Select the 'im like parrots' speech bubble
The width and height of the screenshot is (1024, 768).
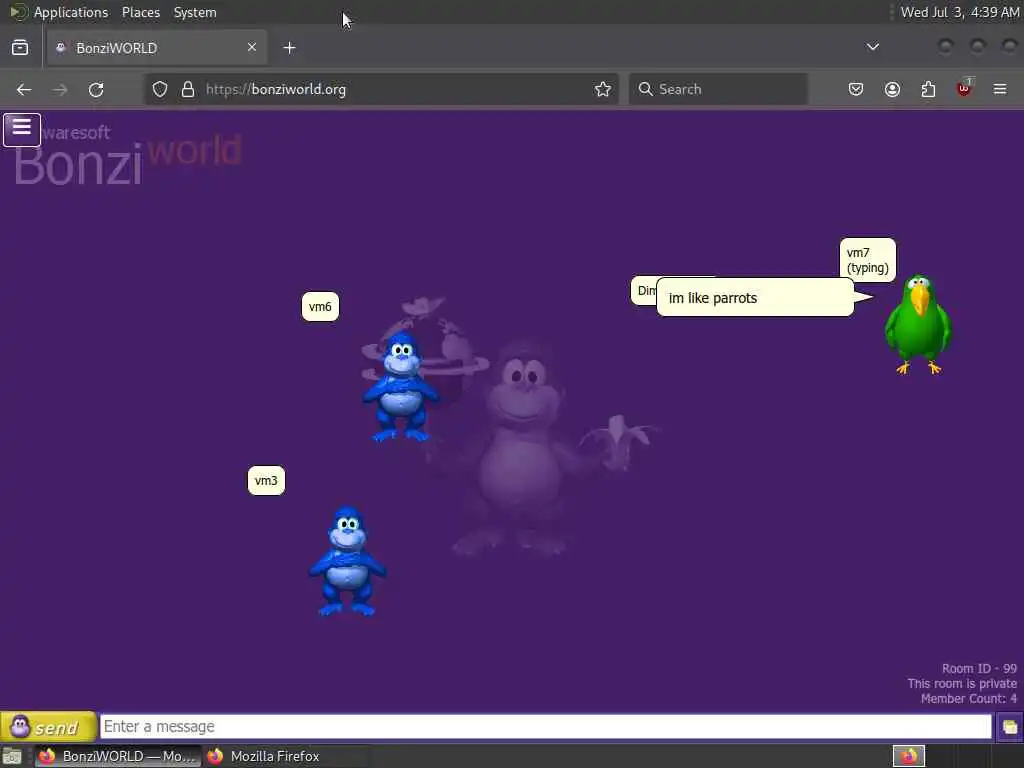756,298
